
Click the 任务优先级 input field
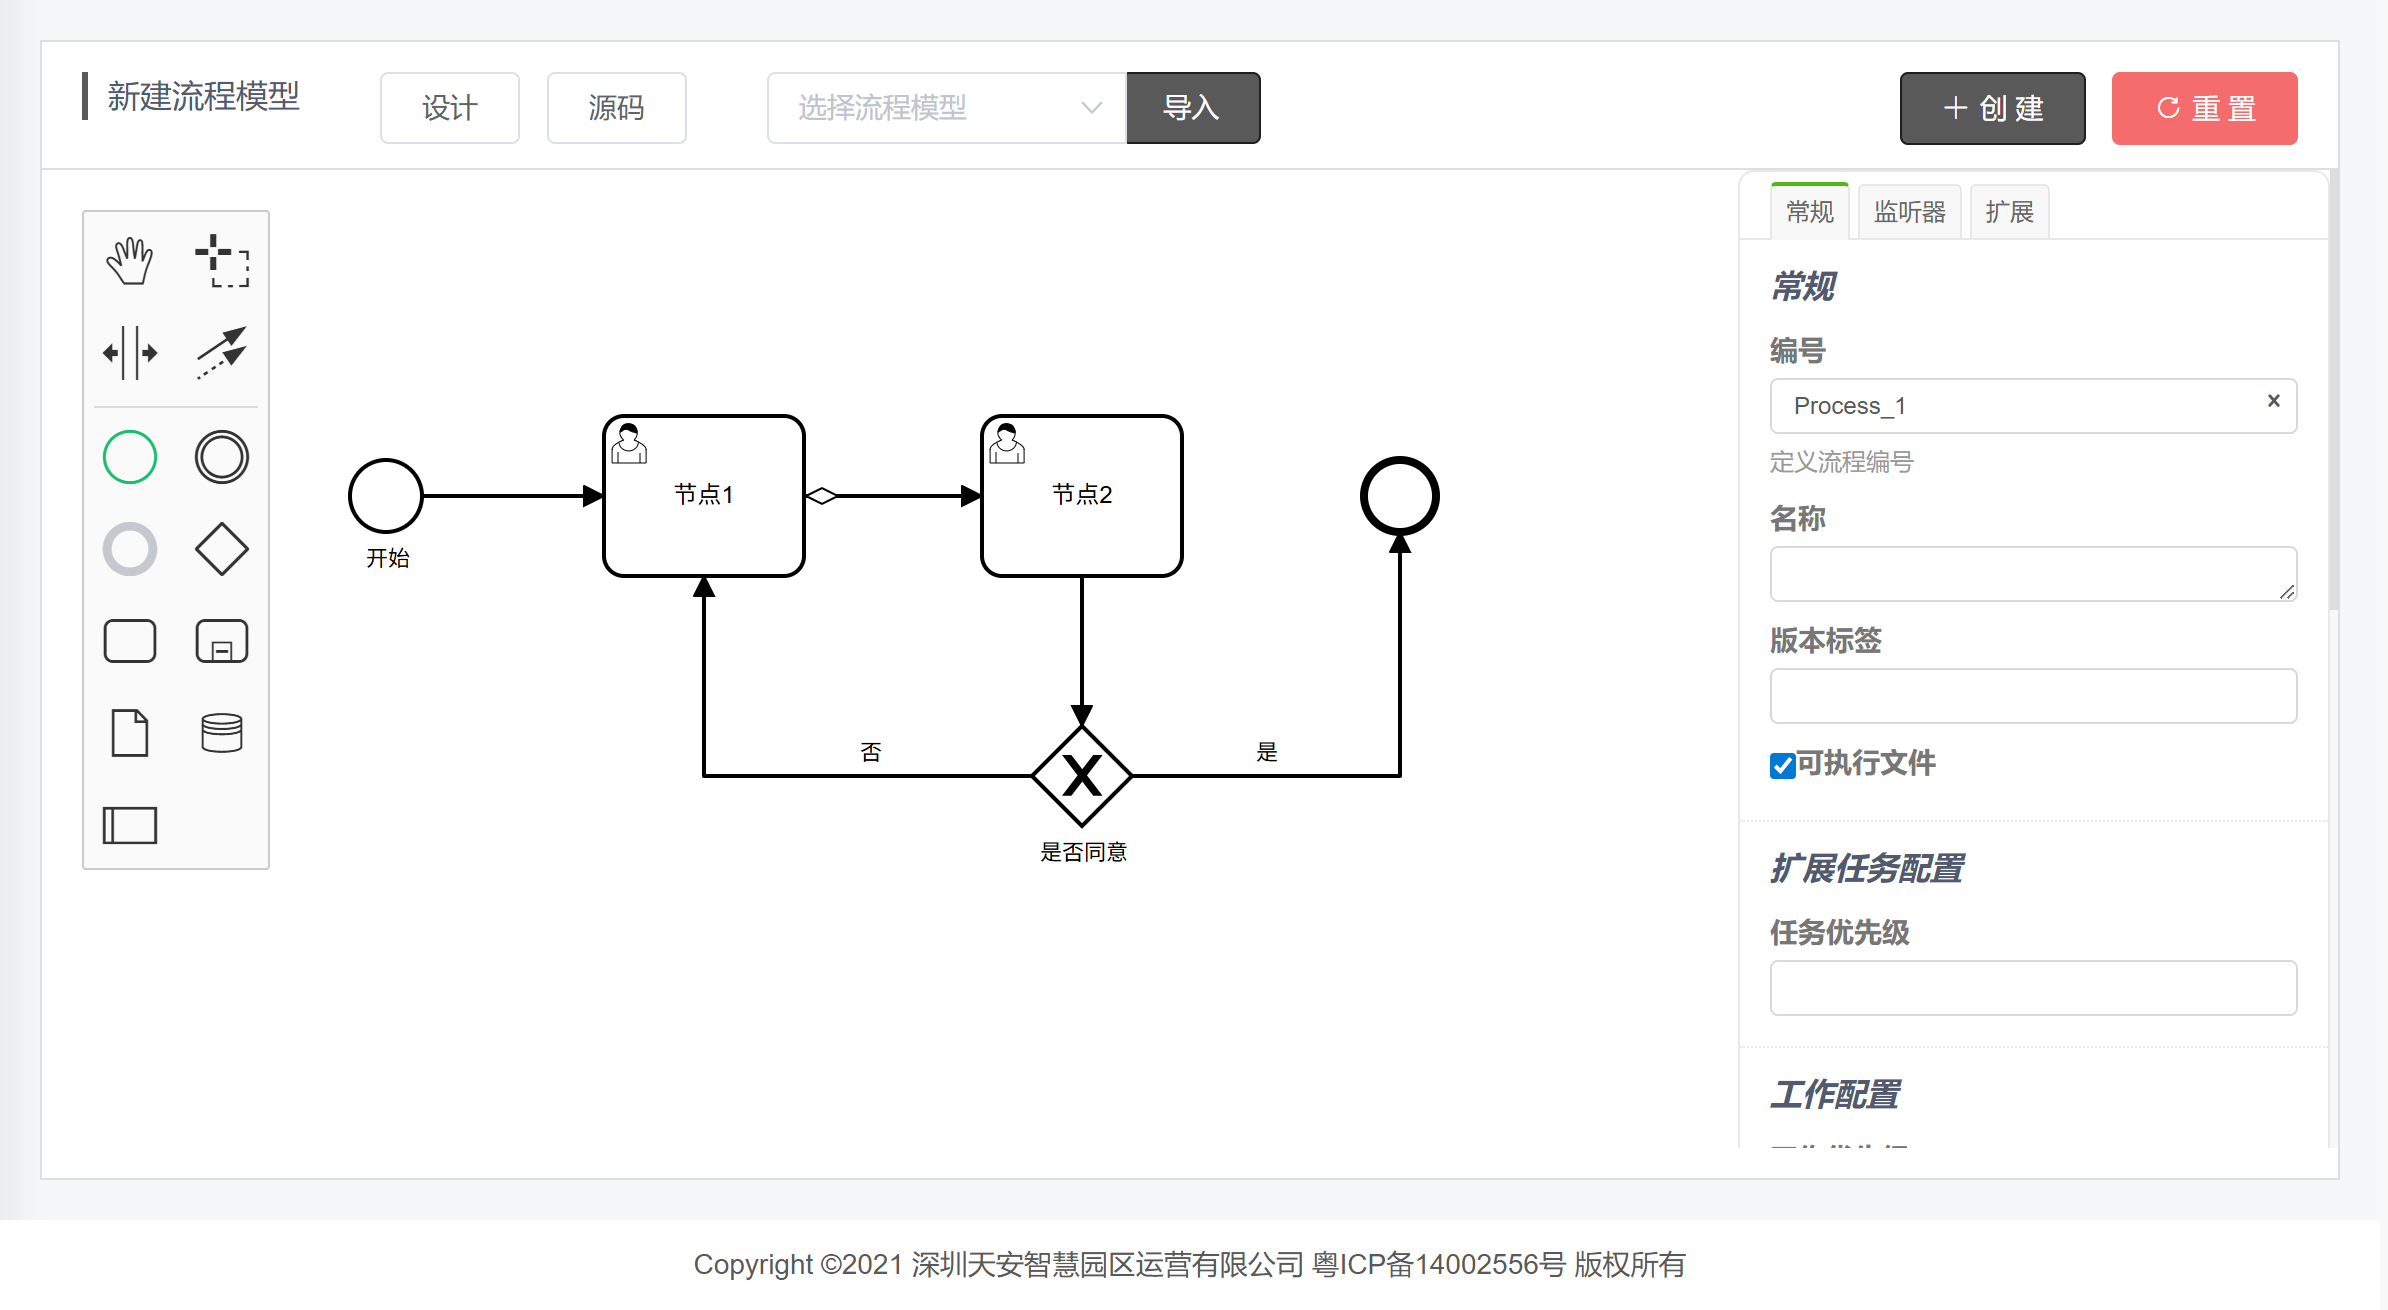click(2032, 988)
